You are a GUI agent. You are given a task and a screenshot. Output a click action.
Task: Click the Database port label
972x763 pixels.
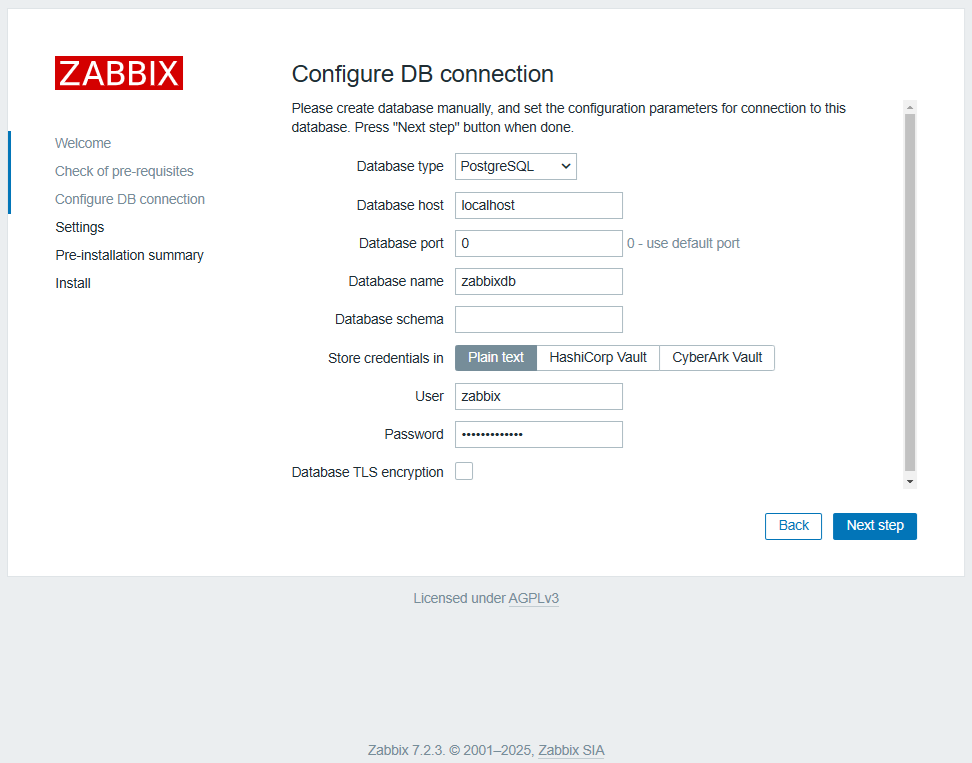pos(401,244)
